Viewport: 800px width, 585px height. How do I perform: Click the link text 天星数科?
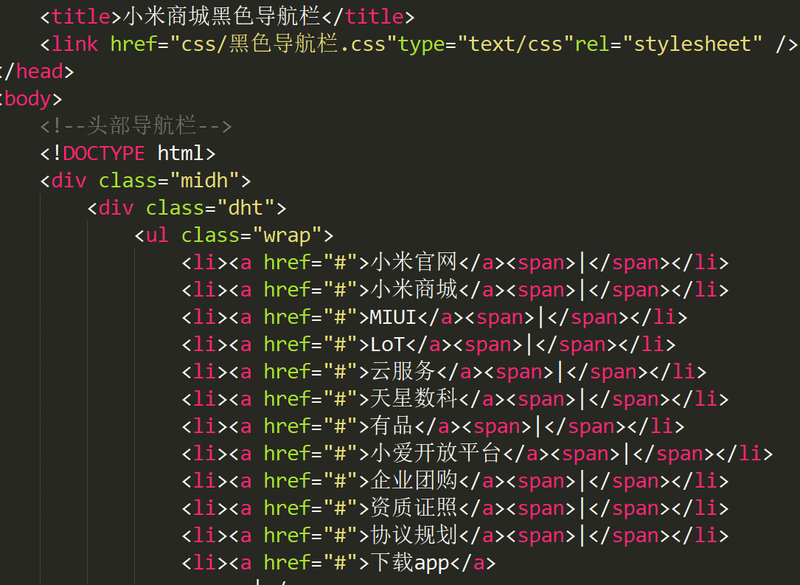pos(413,399)
